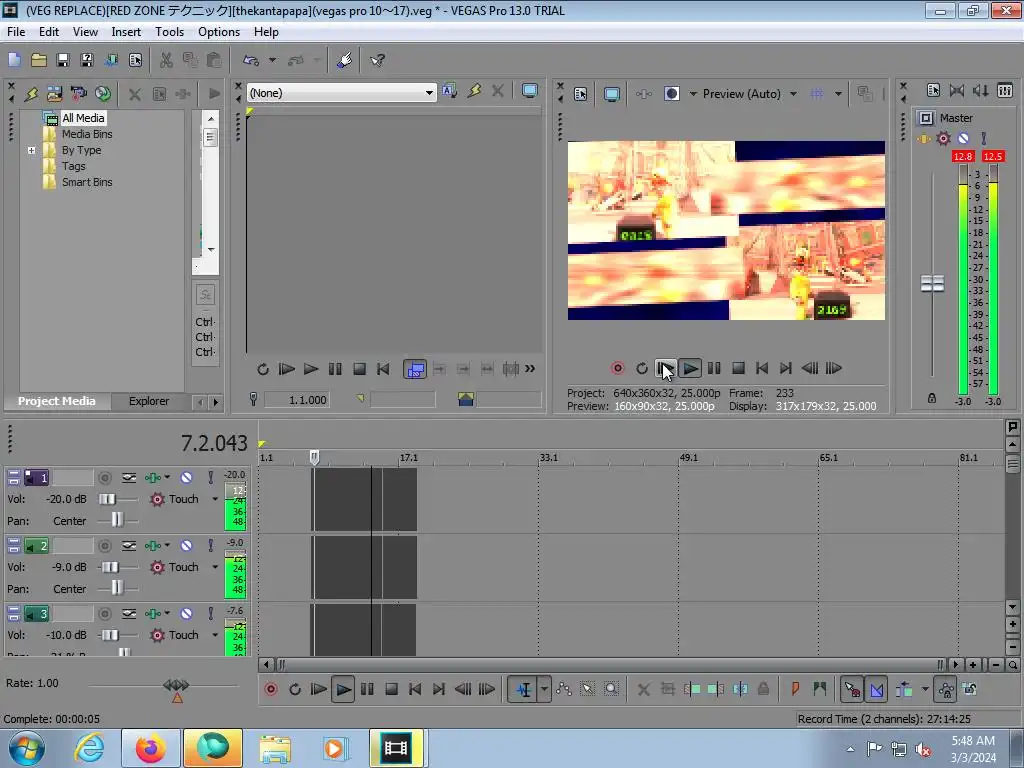The width and height of the screenshot is (1024, 768).
Task: Create a new project from the toolbar
Action: coord(14,60)
